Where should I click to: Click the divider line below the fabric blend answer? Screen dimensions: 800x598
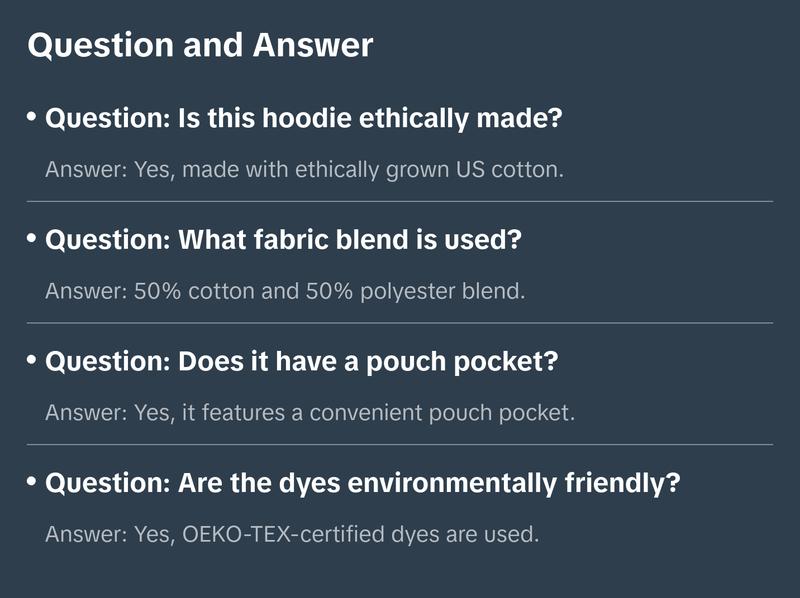point(400,323)
